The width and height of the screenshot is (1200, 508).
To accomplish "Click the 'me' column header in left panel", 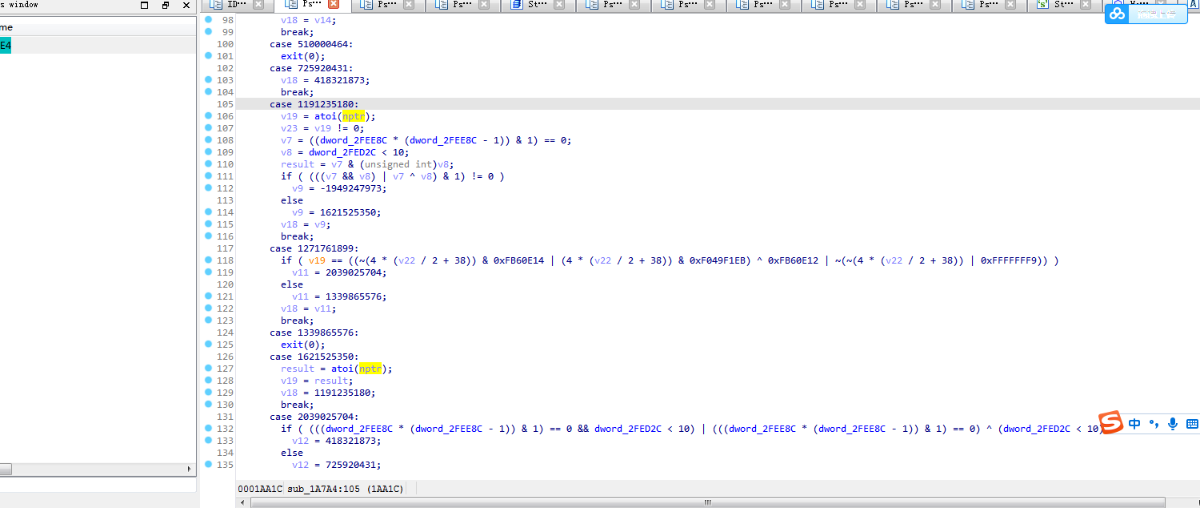I will [97, 27].
